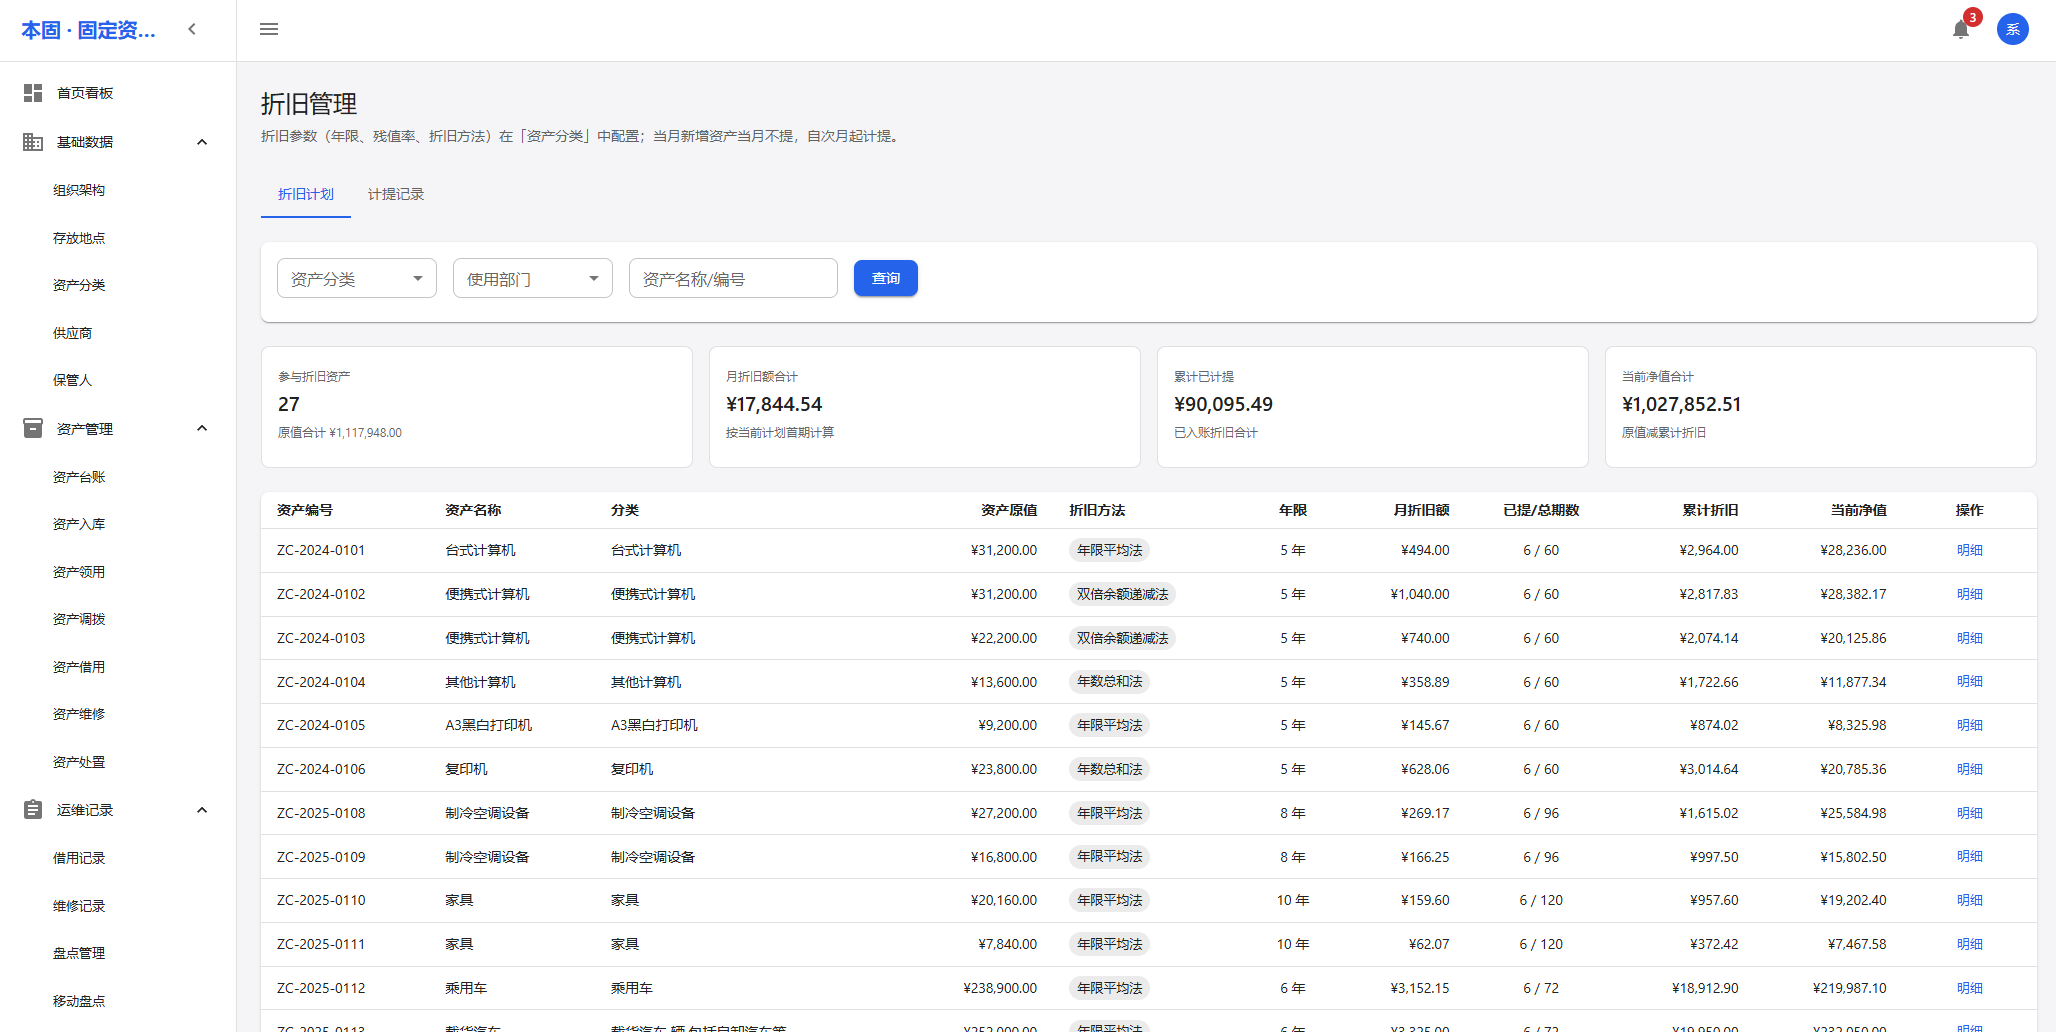Open 资产维修 in the sidebar
The height and width of the screenshot is (1032, 2056).
click(x=79, y=714)
